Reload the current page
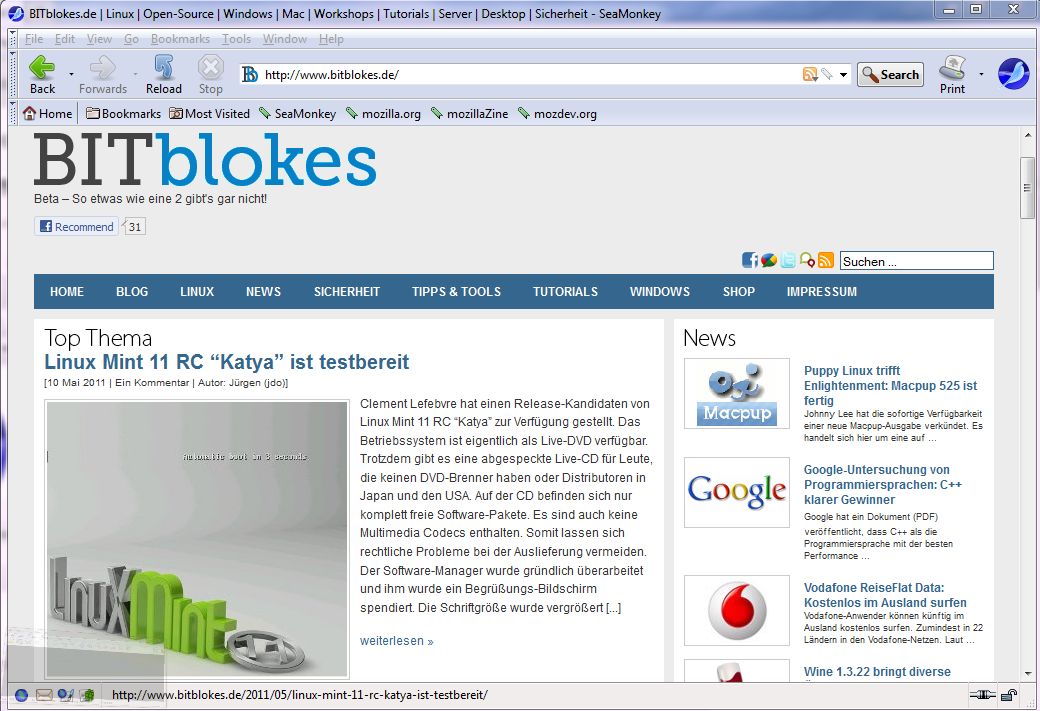 [x=163, y=74]
